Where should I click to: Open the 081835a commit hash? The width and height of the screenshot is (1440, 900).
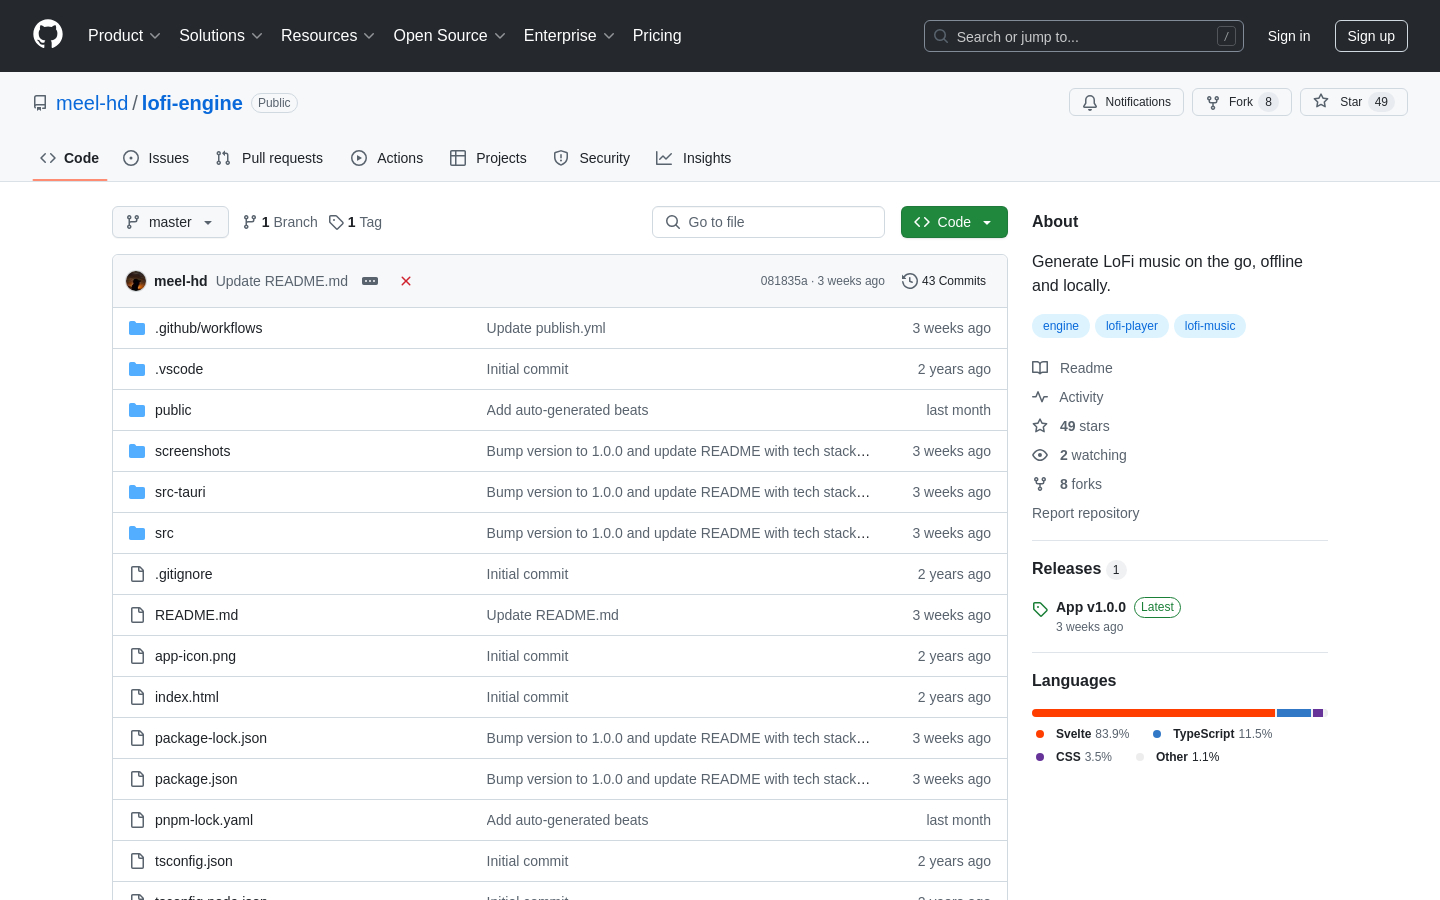tap(784, 281)
